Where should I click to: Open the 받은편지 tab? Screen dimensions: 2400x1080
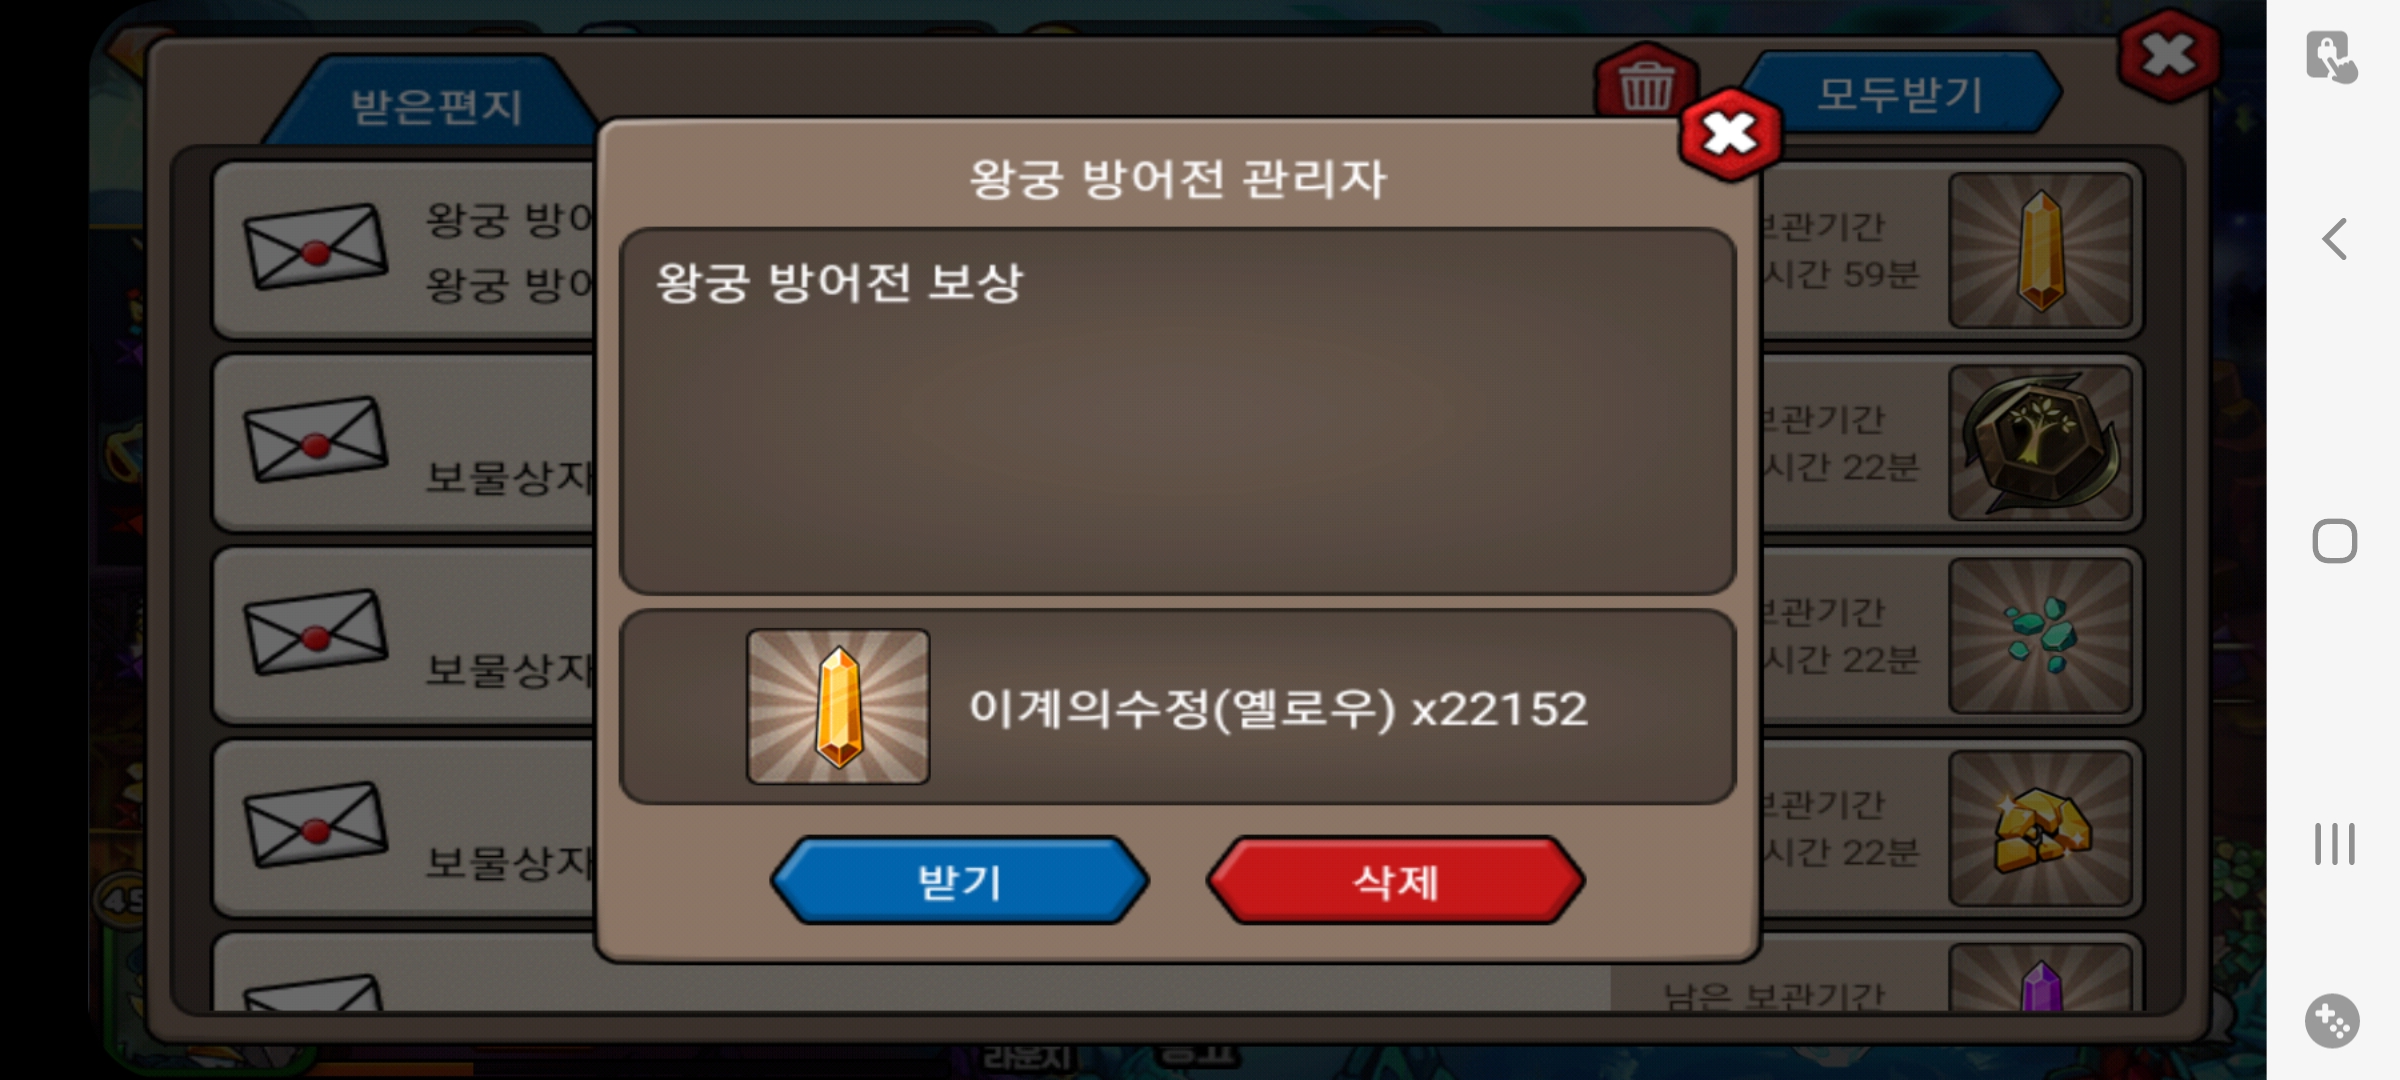436,106
